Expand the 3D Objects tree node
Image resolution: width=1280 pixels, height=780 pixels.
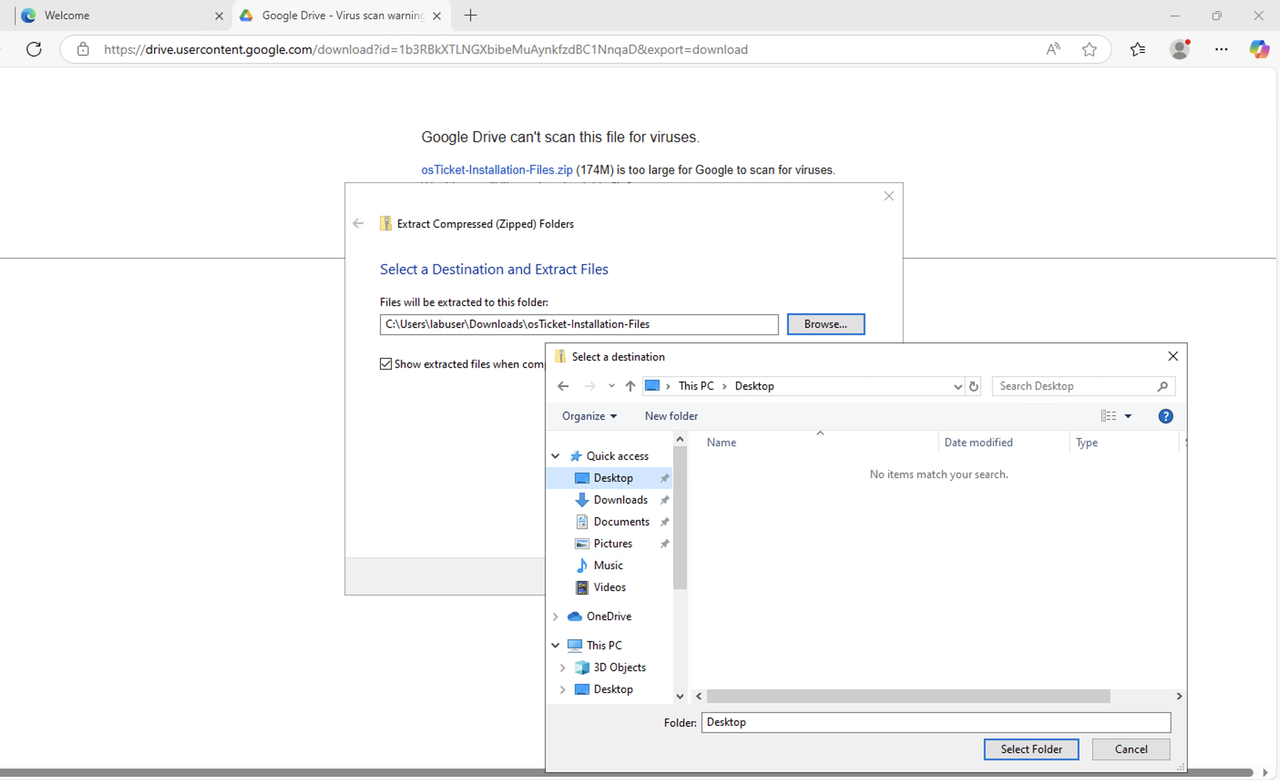point(563,668)
